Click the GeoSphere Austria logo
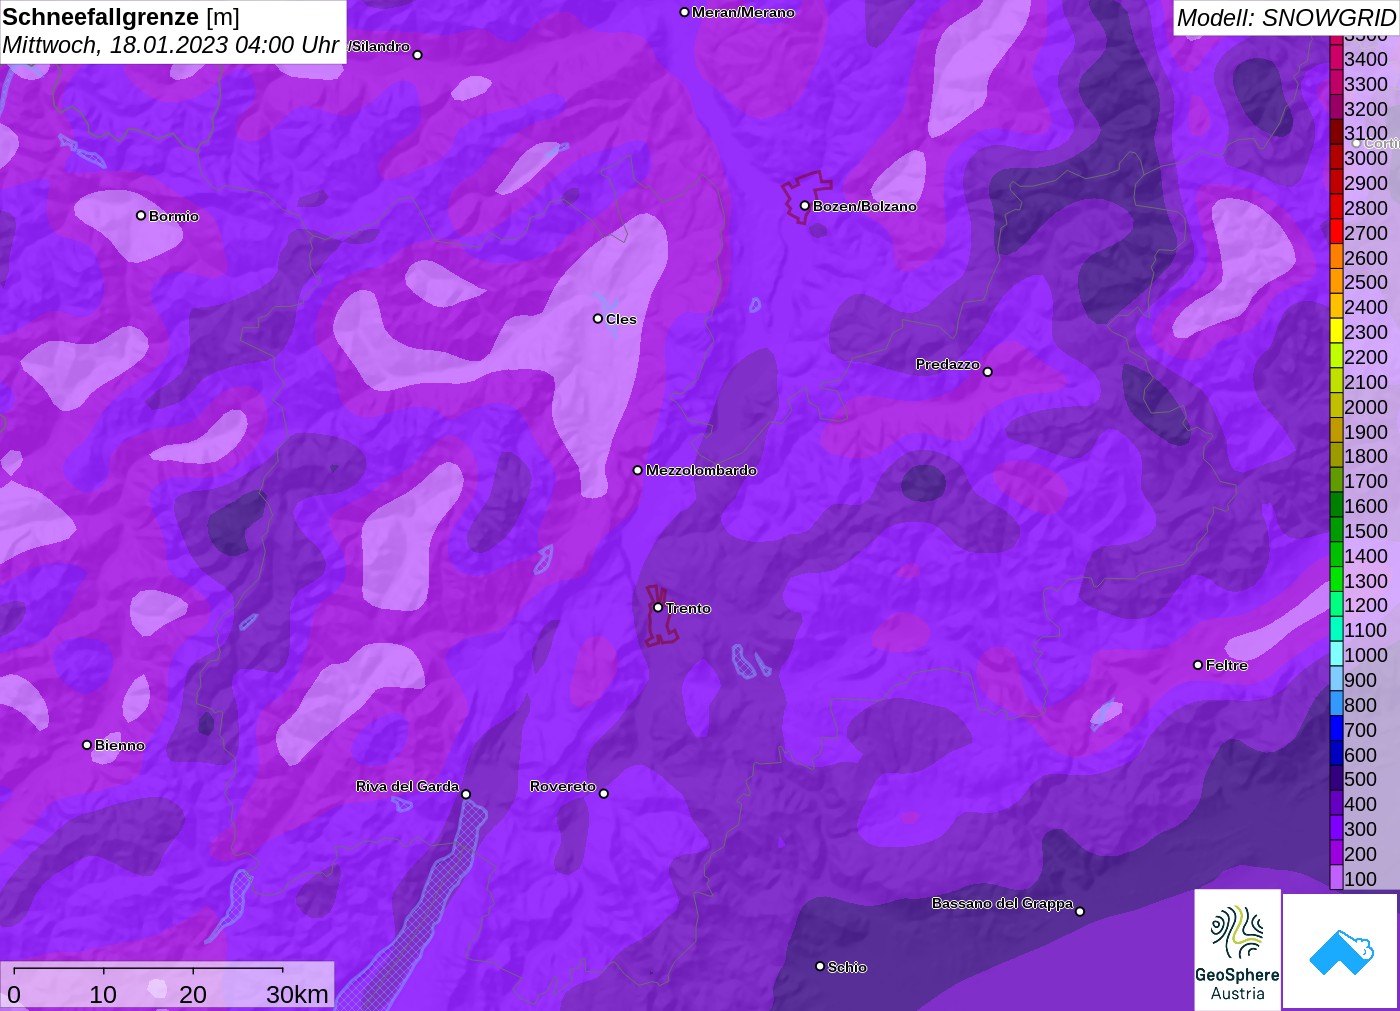Screen dimensions: 1400x1011 click(1237, 950)
